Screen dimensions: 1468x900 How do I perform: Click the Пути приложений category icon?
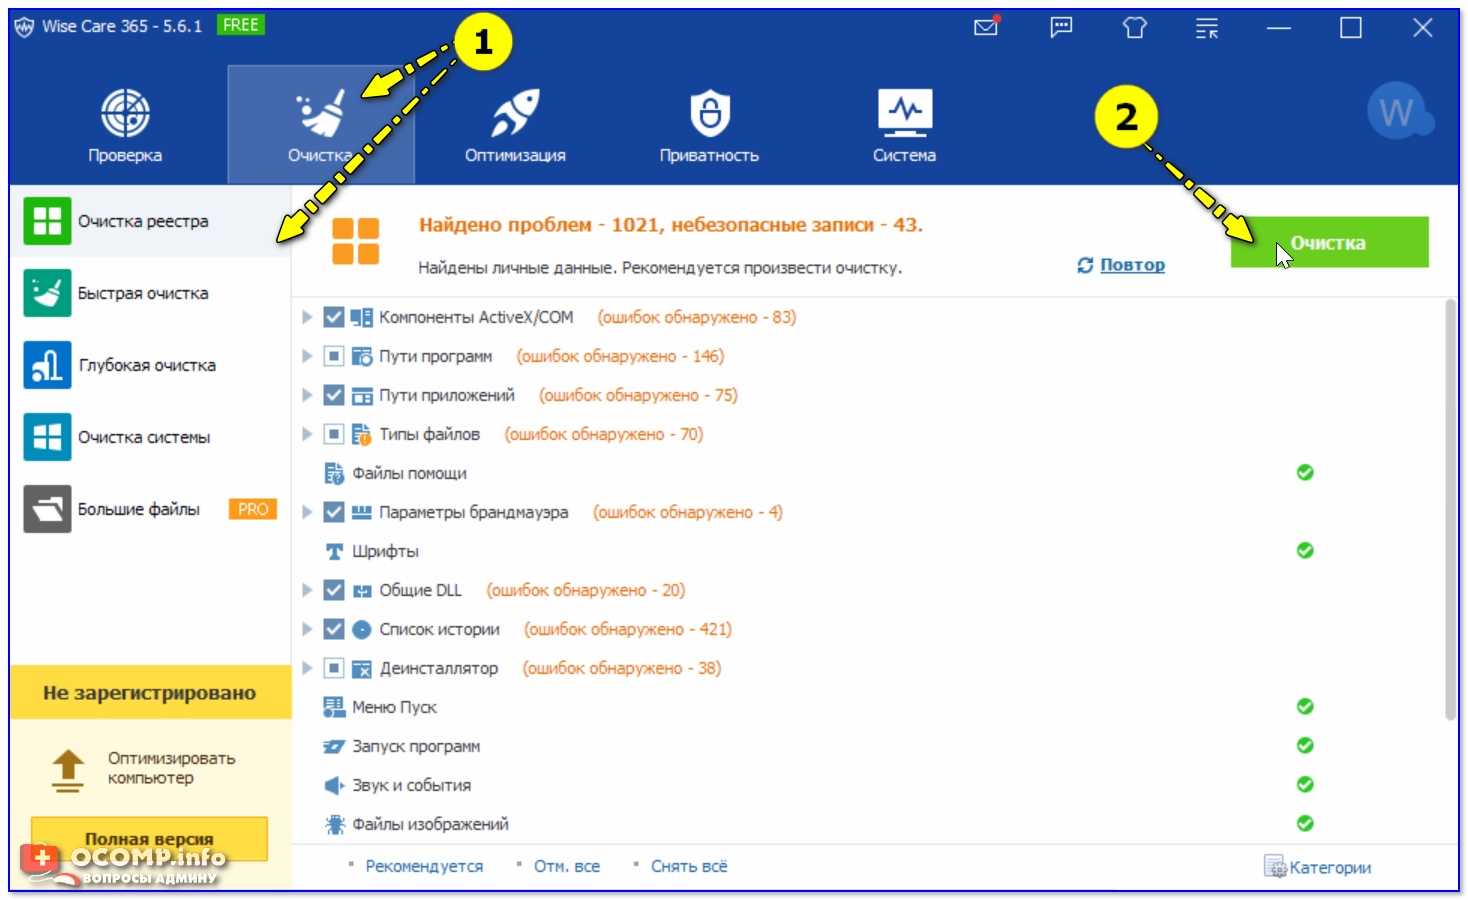click(x=361, y=396)
